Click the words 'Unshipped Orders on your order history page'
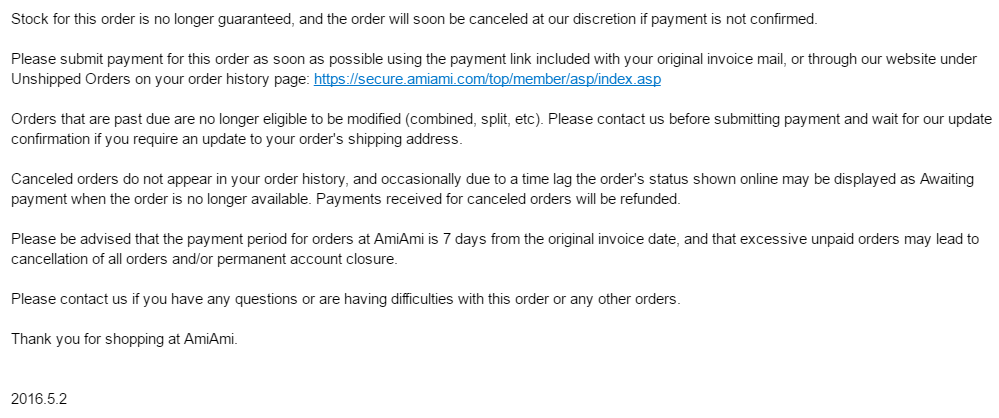Screen dimensions: 999x418 [x=160, y=78]
